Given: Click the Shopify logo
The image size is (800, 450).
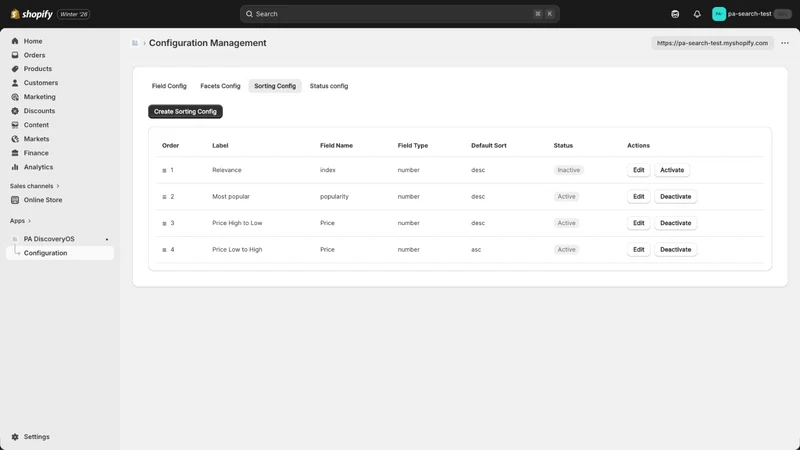Looking at the screenshot, I should click(32, 14).
